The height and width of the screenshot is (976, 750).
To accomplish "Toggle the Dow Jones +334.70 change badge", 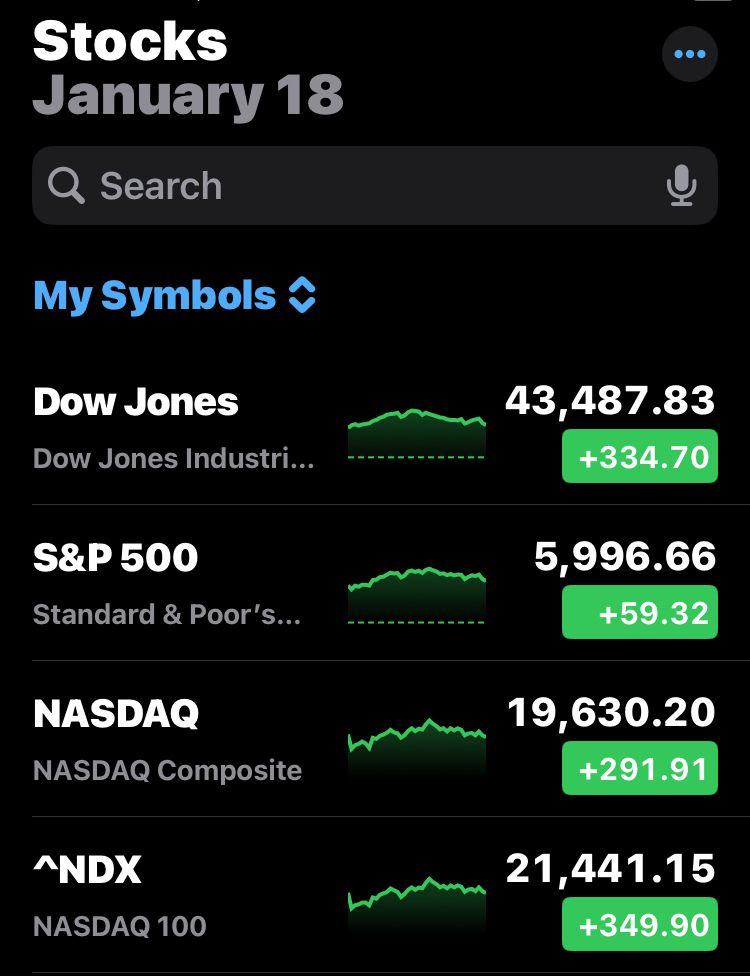I will 640,457.
